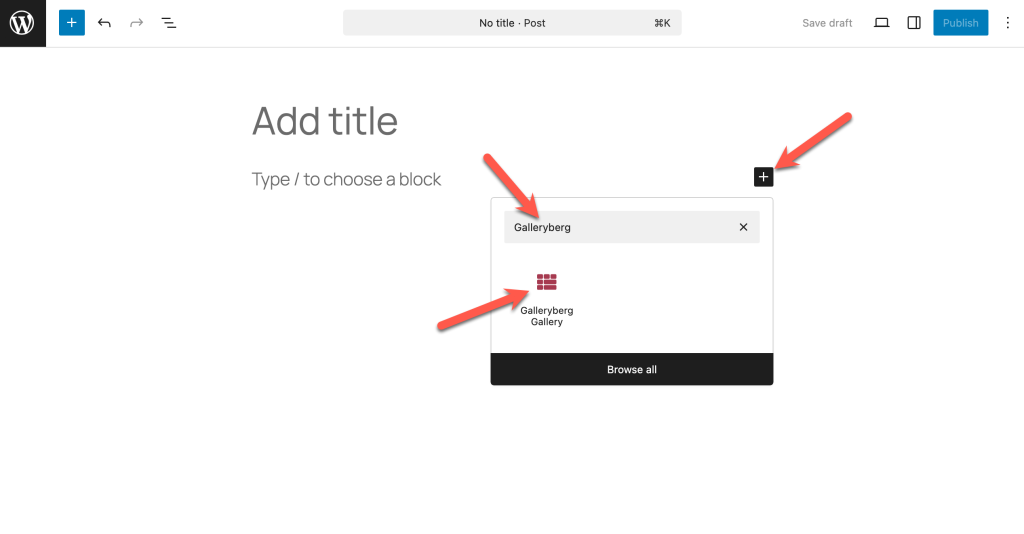Click the WordPress logo to exit editor
This screenshot has width=1024, height=534.
(22, 23)
